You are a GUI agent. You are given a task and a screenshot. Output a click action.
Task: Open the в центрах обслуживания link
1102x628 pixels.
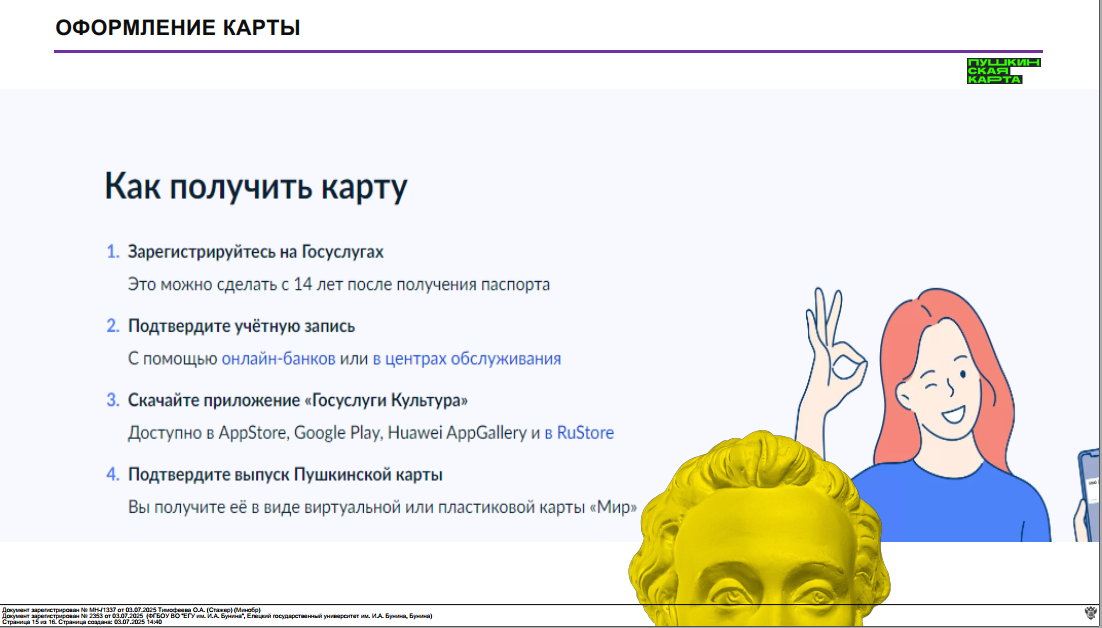(467, 359)
